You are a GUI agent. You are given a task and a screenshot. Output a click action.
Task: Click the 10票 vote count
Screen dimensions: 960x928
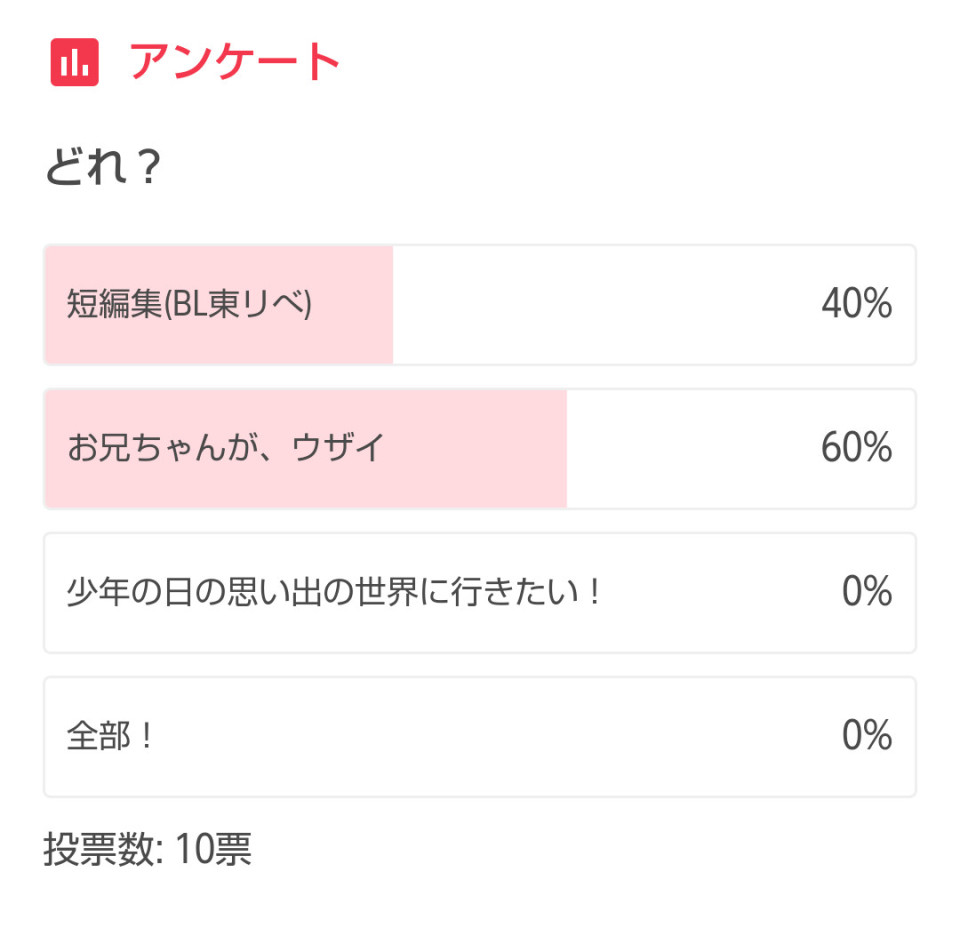point(214,850)
